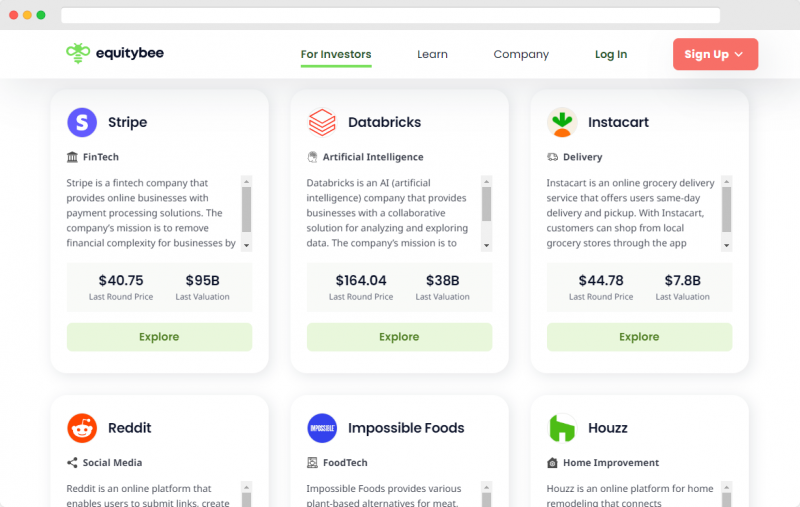
Task: Open the Sign Up dropdown
Action: pyautogui.click(x=715, y=54)
